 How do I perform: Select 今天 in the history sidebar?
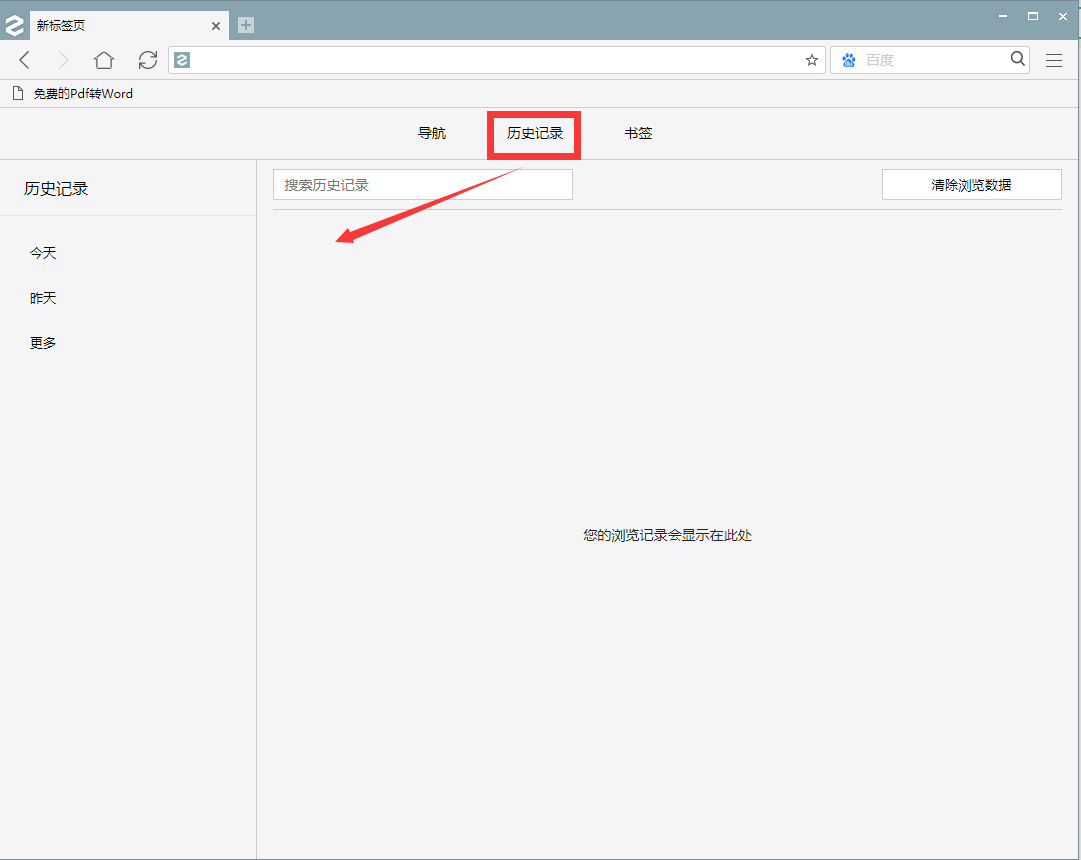[43, 253]
